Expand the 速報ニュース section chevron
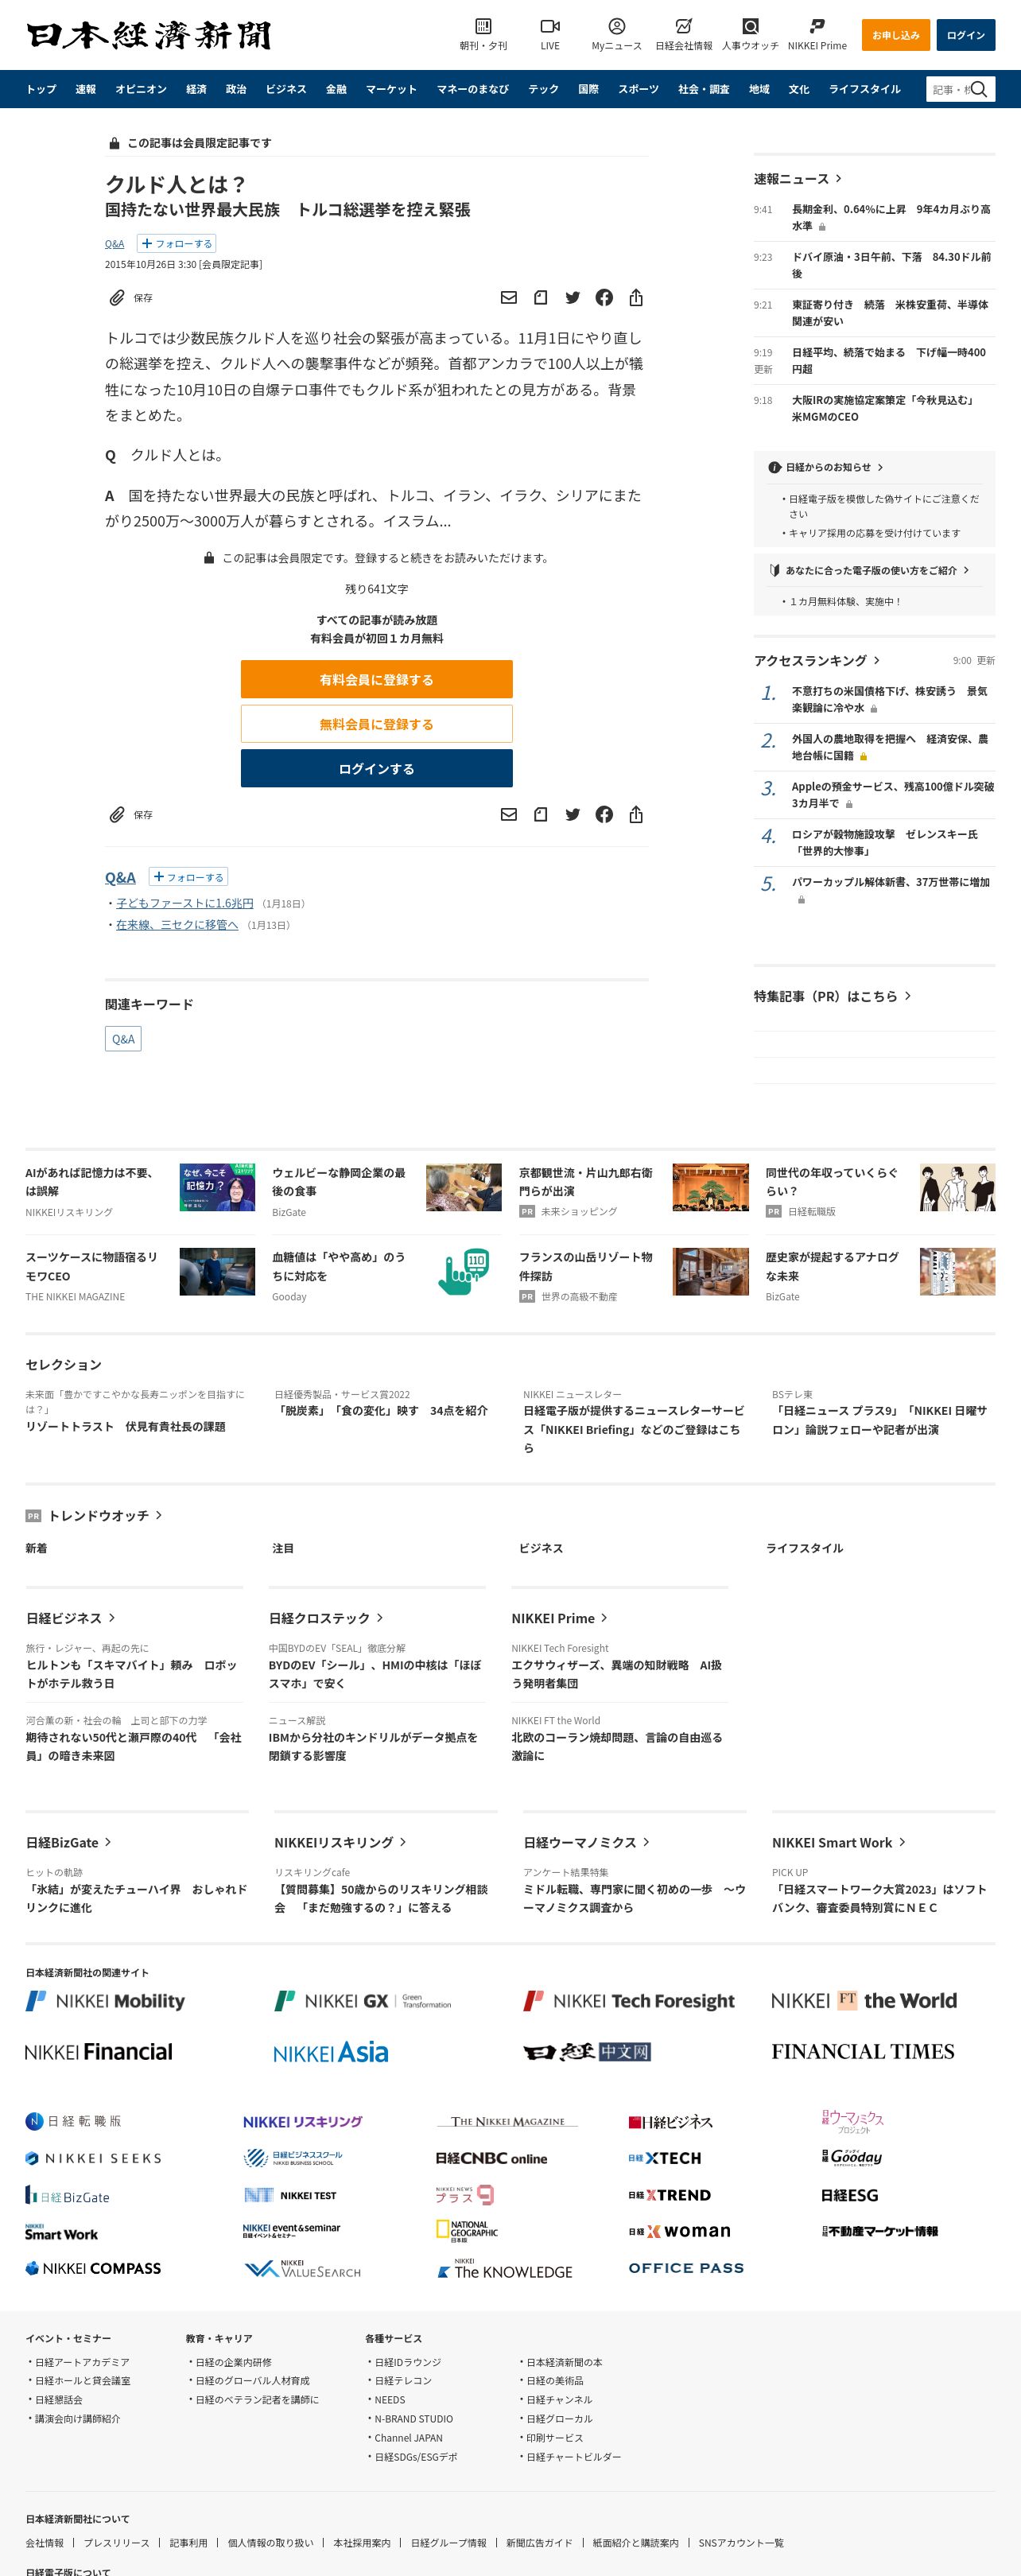This screenshot has height=2576, width=1021. pyautogui.click(x=838, y=179)
